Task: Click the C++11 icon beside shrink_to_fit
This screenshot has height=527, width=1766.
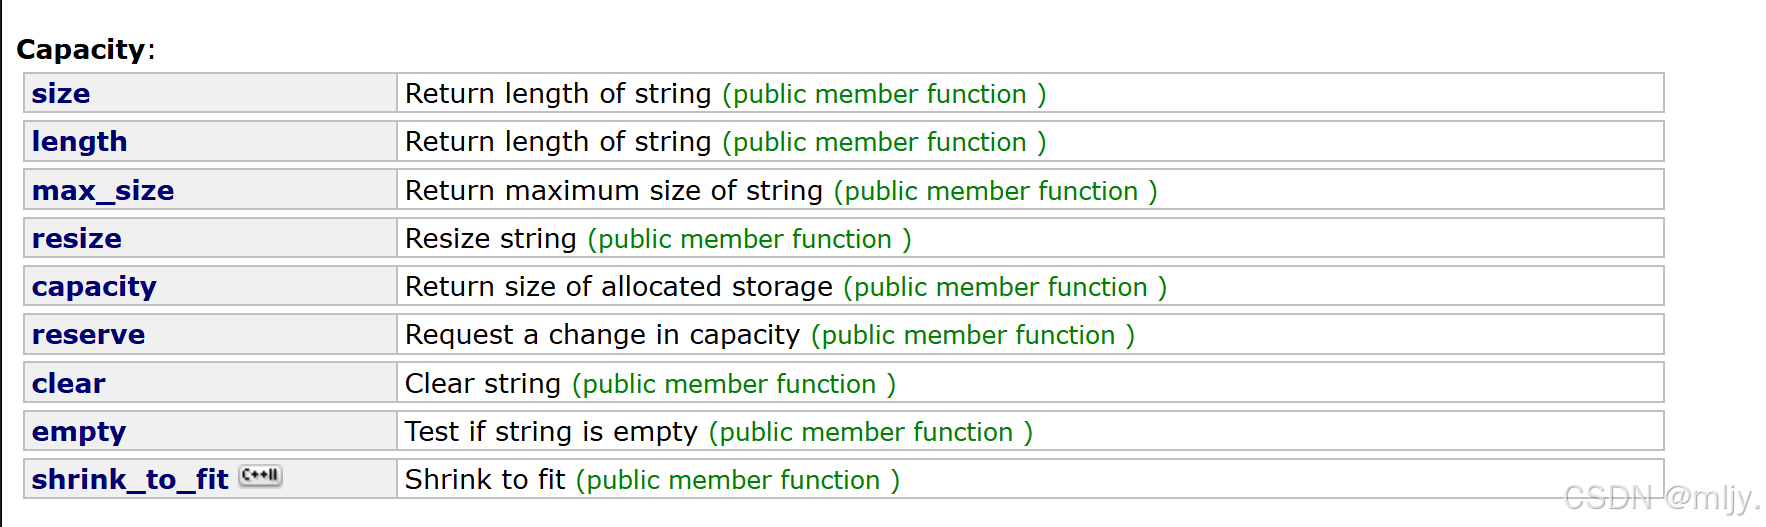Action: 261,476
